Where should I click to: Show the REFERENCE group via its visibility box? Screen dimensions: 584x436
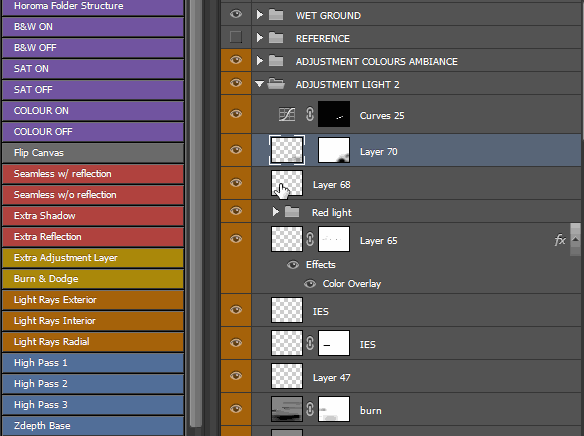(236, 37)
